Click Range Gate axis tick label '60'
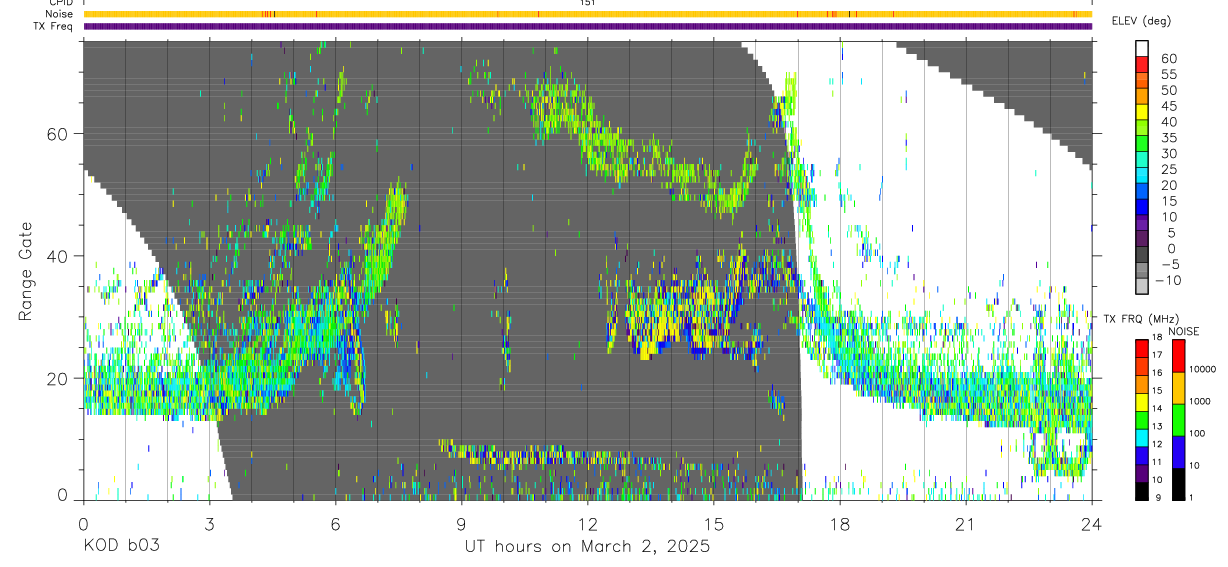 (57, 134)
